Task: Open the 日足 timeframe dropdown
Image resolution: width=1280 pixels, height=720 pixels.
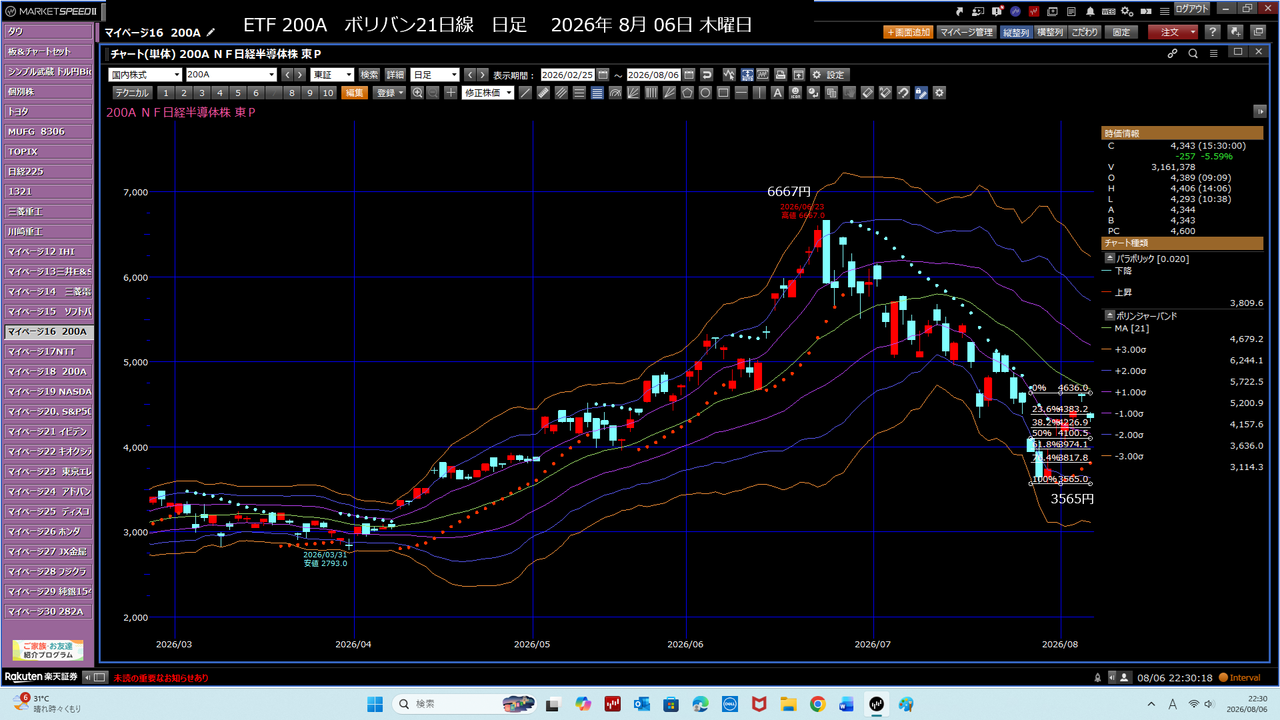Action: [x=436, y=75]
